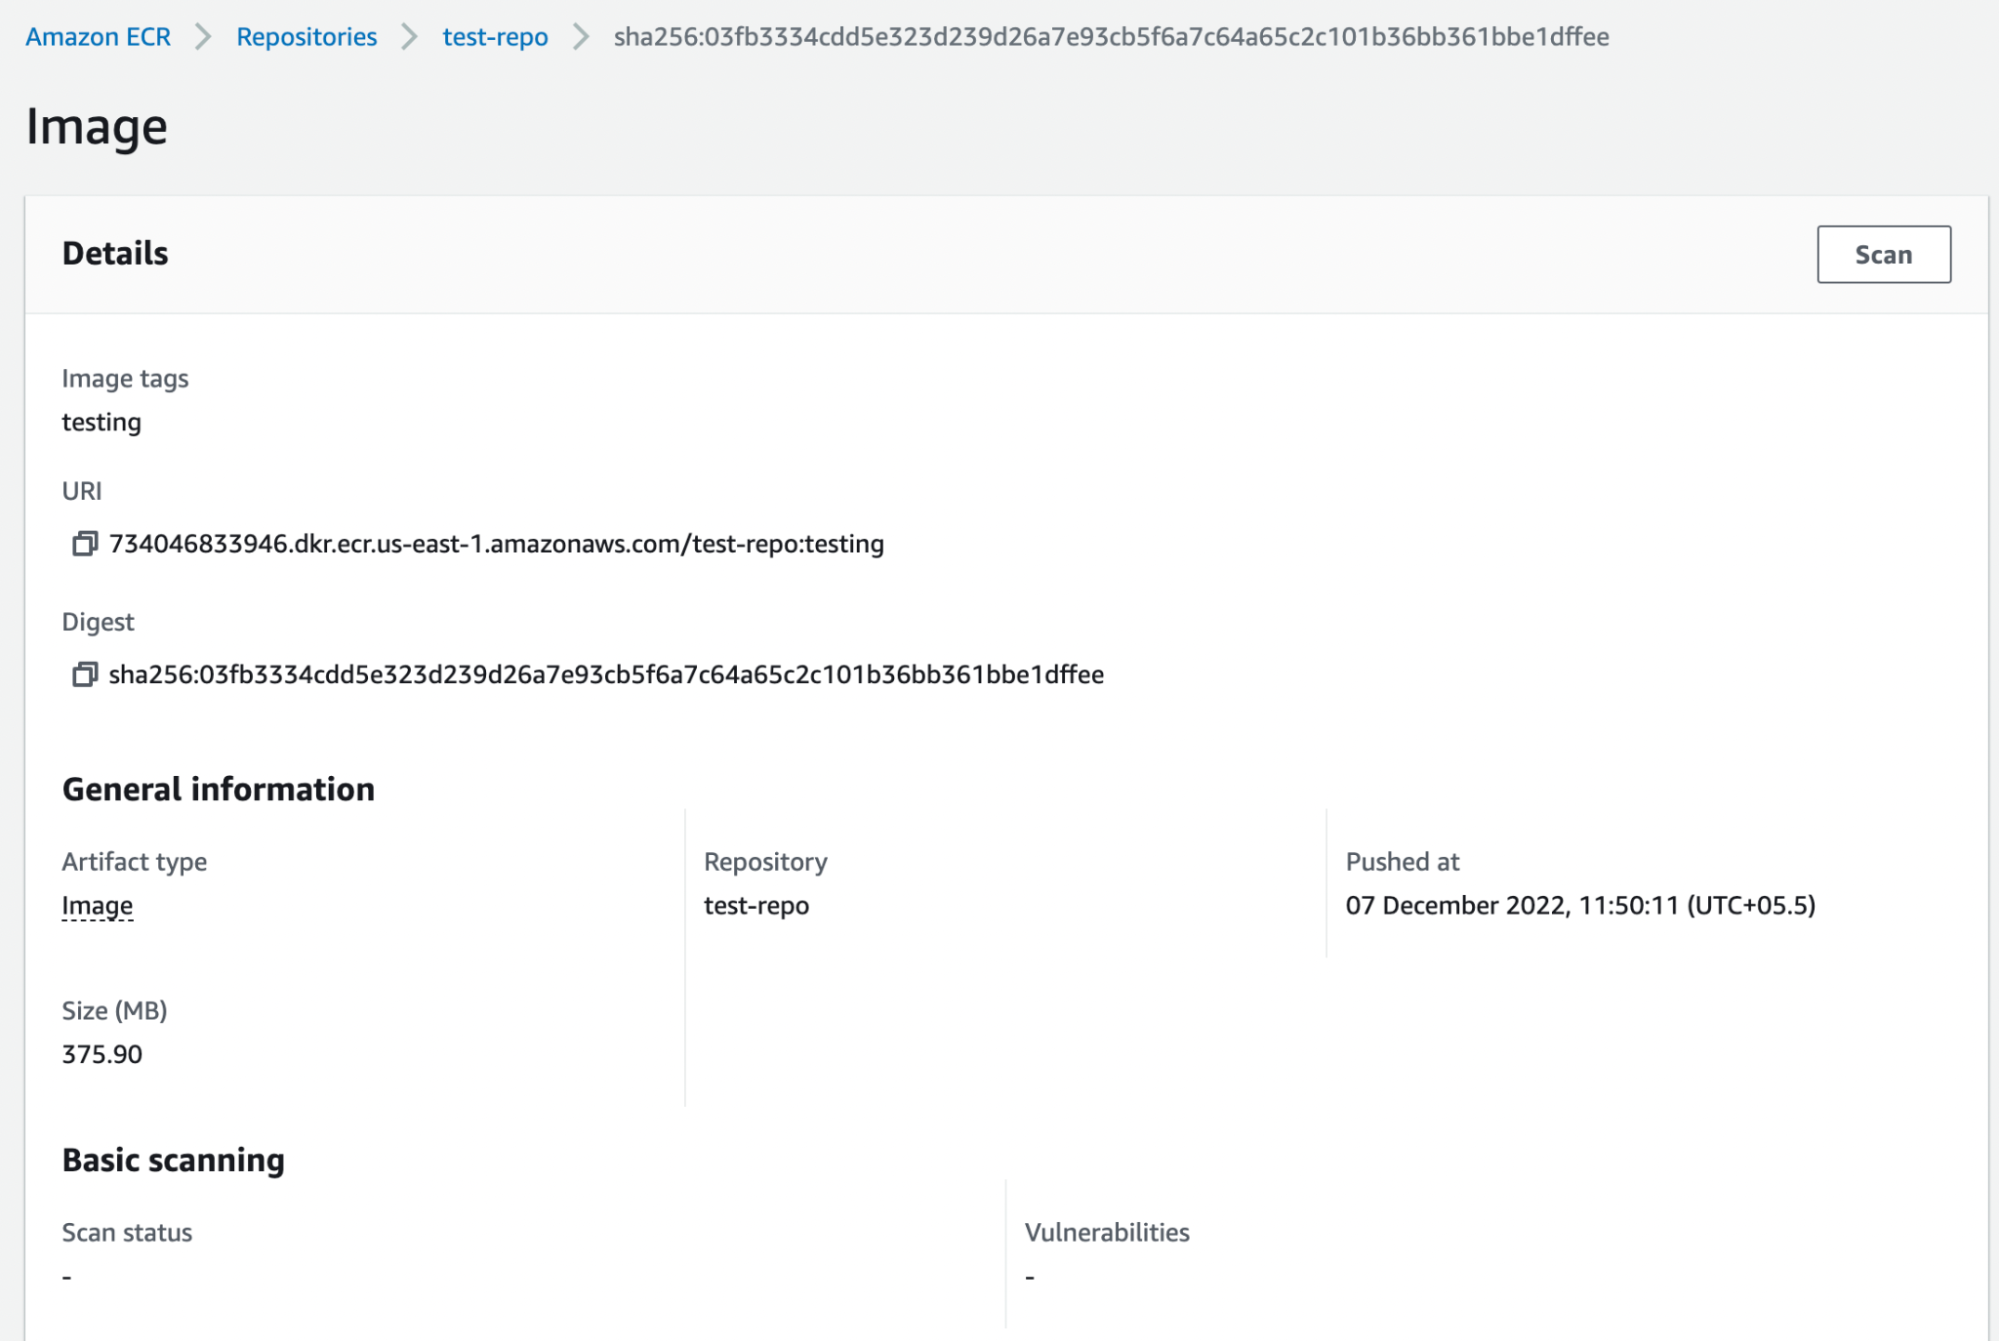Click the Image artifact type link
The image size is (1999, 1342).
coord(97,905)
